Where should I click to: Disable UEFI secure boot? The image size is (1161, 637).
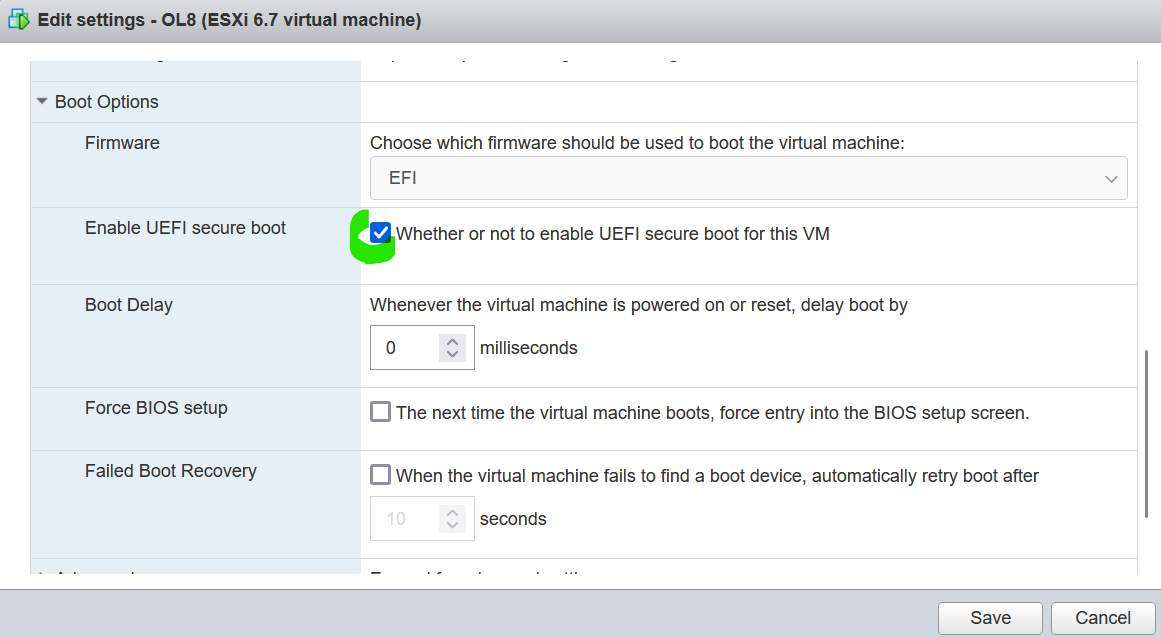pos(380,232)
